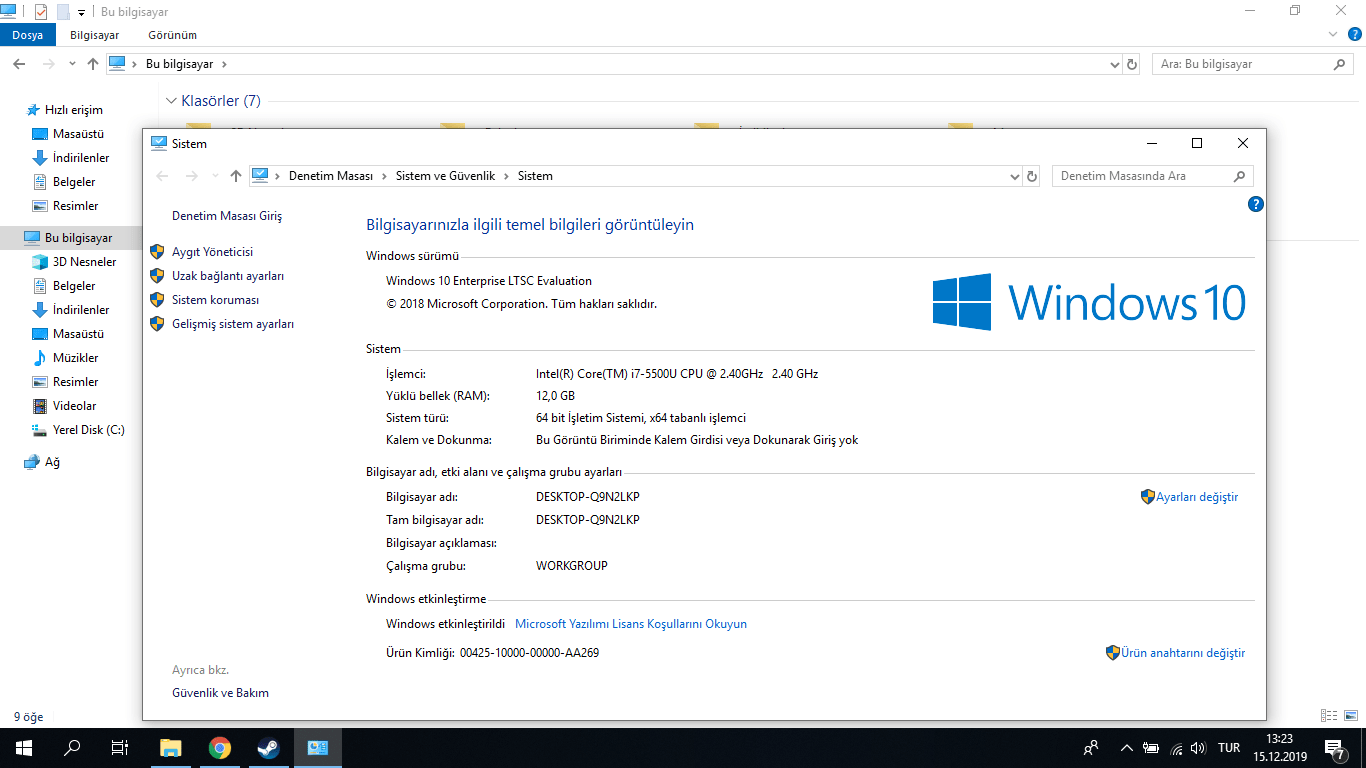Switch to the Görünüm ribbon tab
This screenshot has width=1366, height=768.
[x=172, y=35]
